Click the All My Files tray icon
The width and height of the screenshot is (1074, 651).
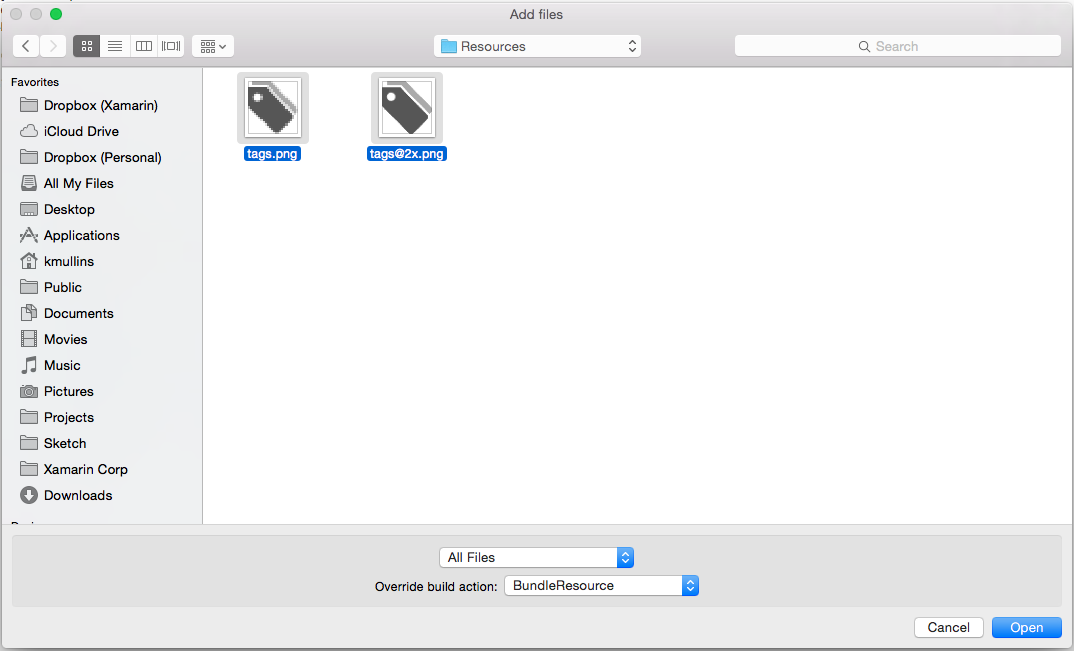pyautogui.click(x=29, y=183)
